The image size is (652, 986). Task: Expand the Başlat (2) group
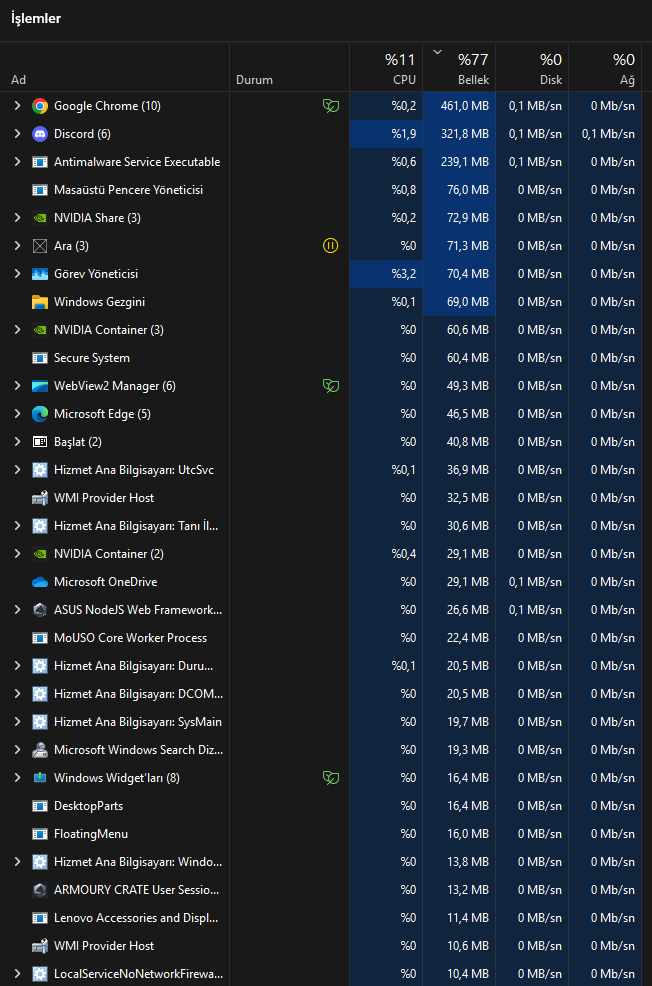click(18, 442)
